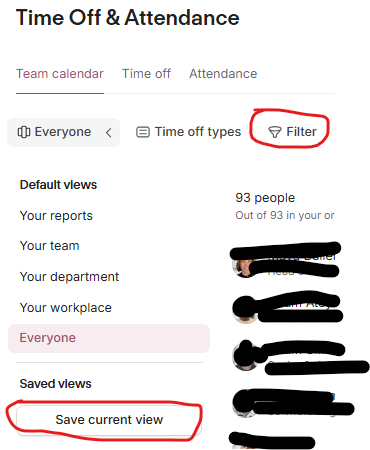Click the first person's avatar photo
The height and width of the screenshot is (450, 370).
(246, 266)
